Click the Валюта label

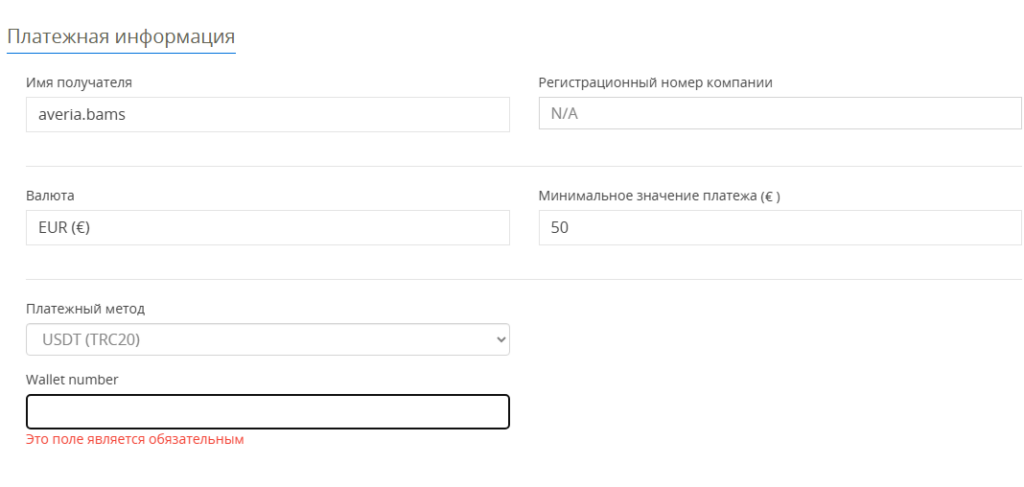[50, 196]
